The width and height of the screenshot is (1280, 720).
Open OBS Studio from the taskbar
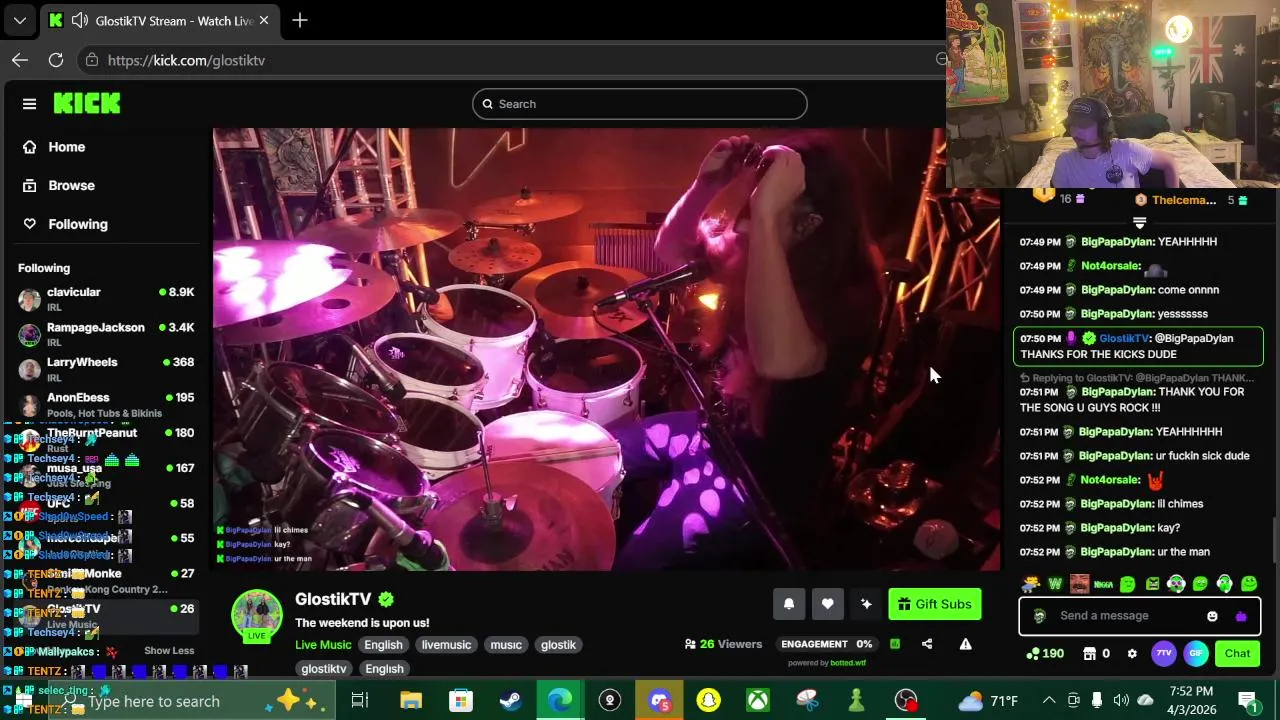coord(906,701)
